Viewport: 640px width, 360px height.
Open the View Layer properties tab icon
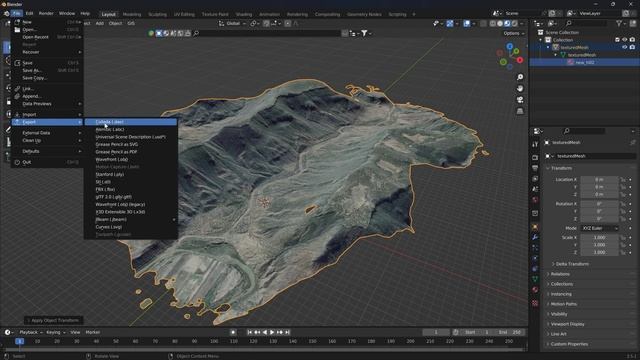pyautogui.click(x=535, y=179)
